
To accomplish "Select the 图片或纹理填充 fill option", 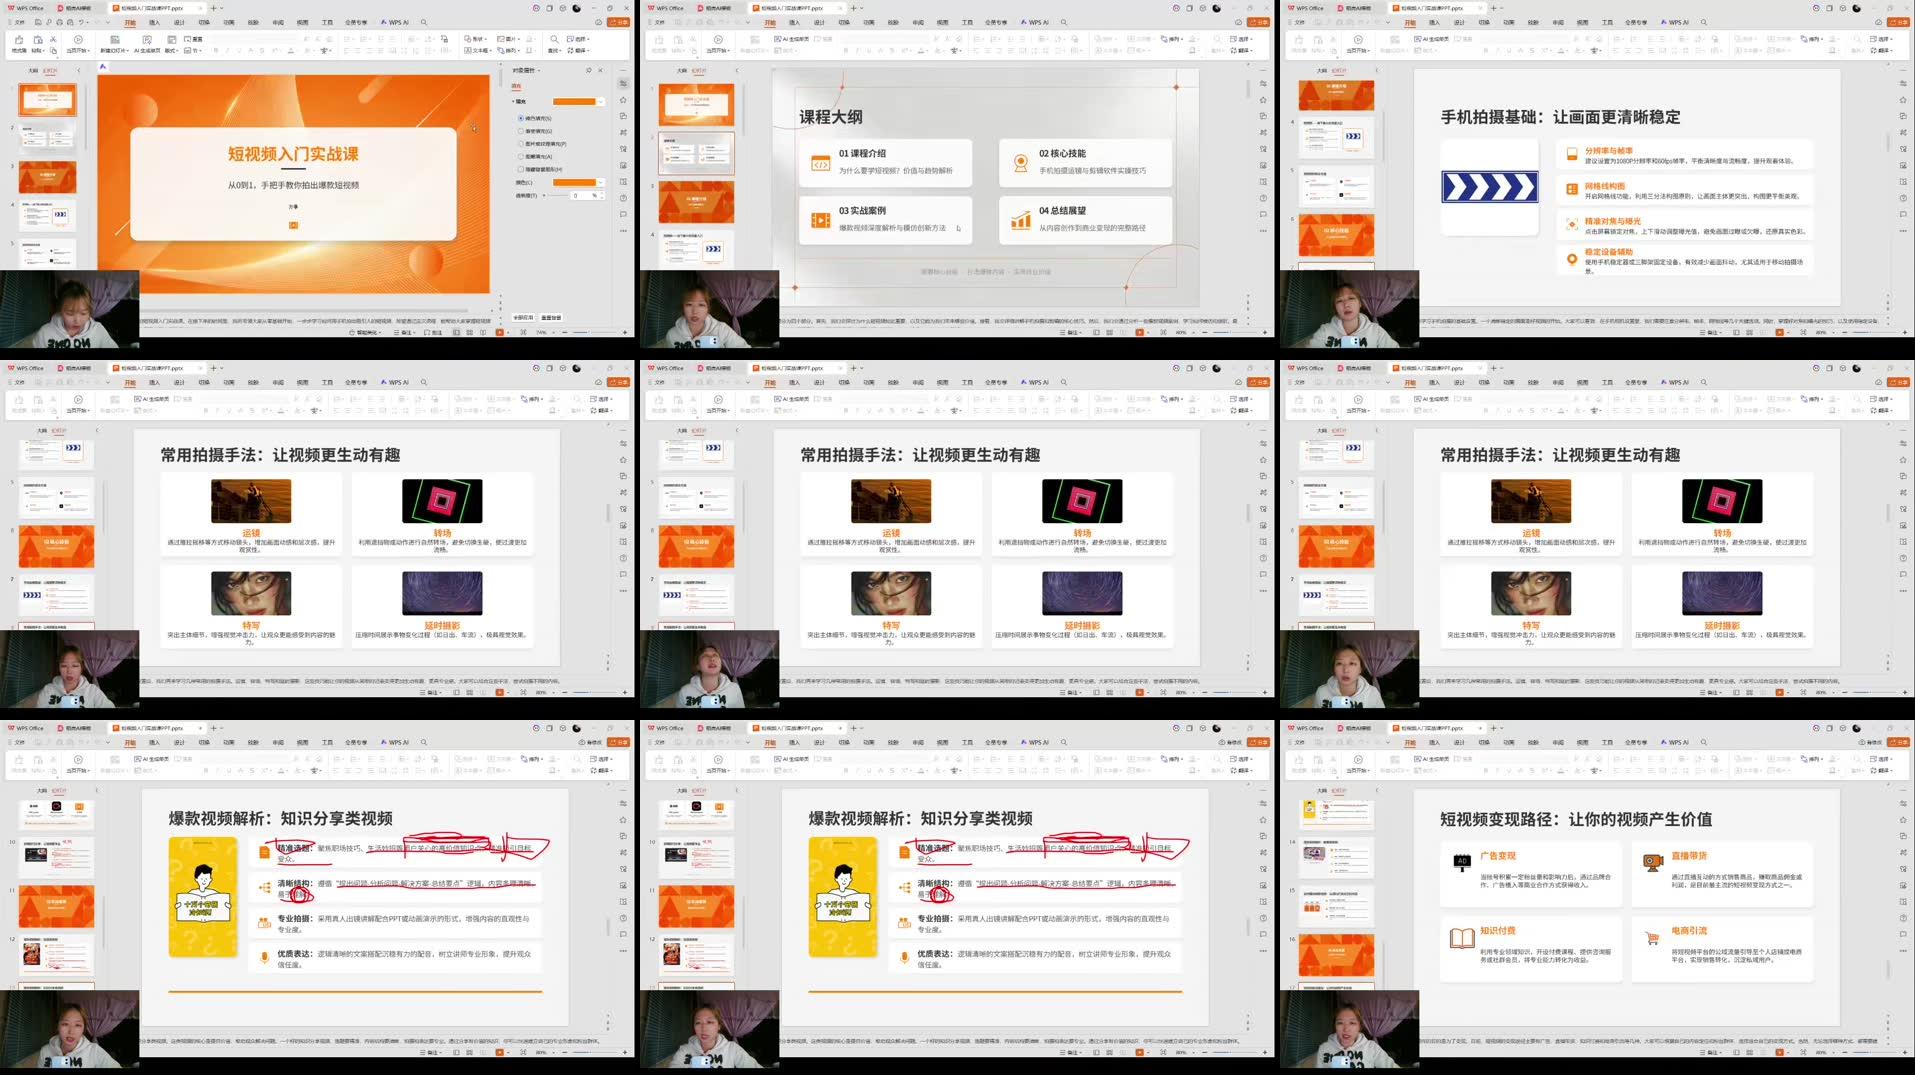I will click(520, 143).
